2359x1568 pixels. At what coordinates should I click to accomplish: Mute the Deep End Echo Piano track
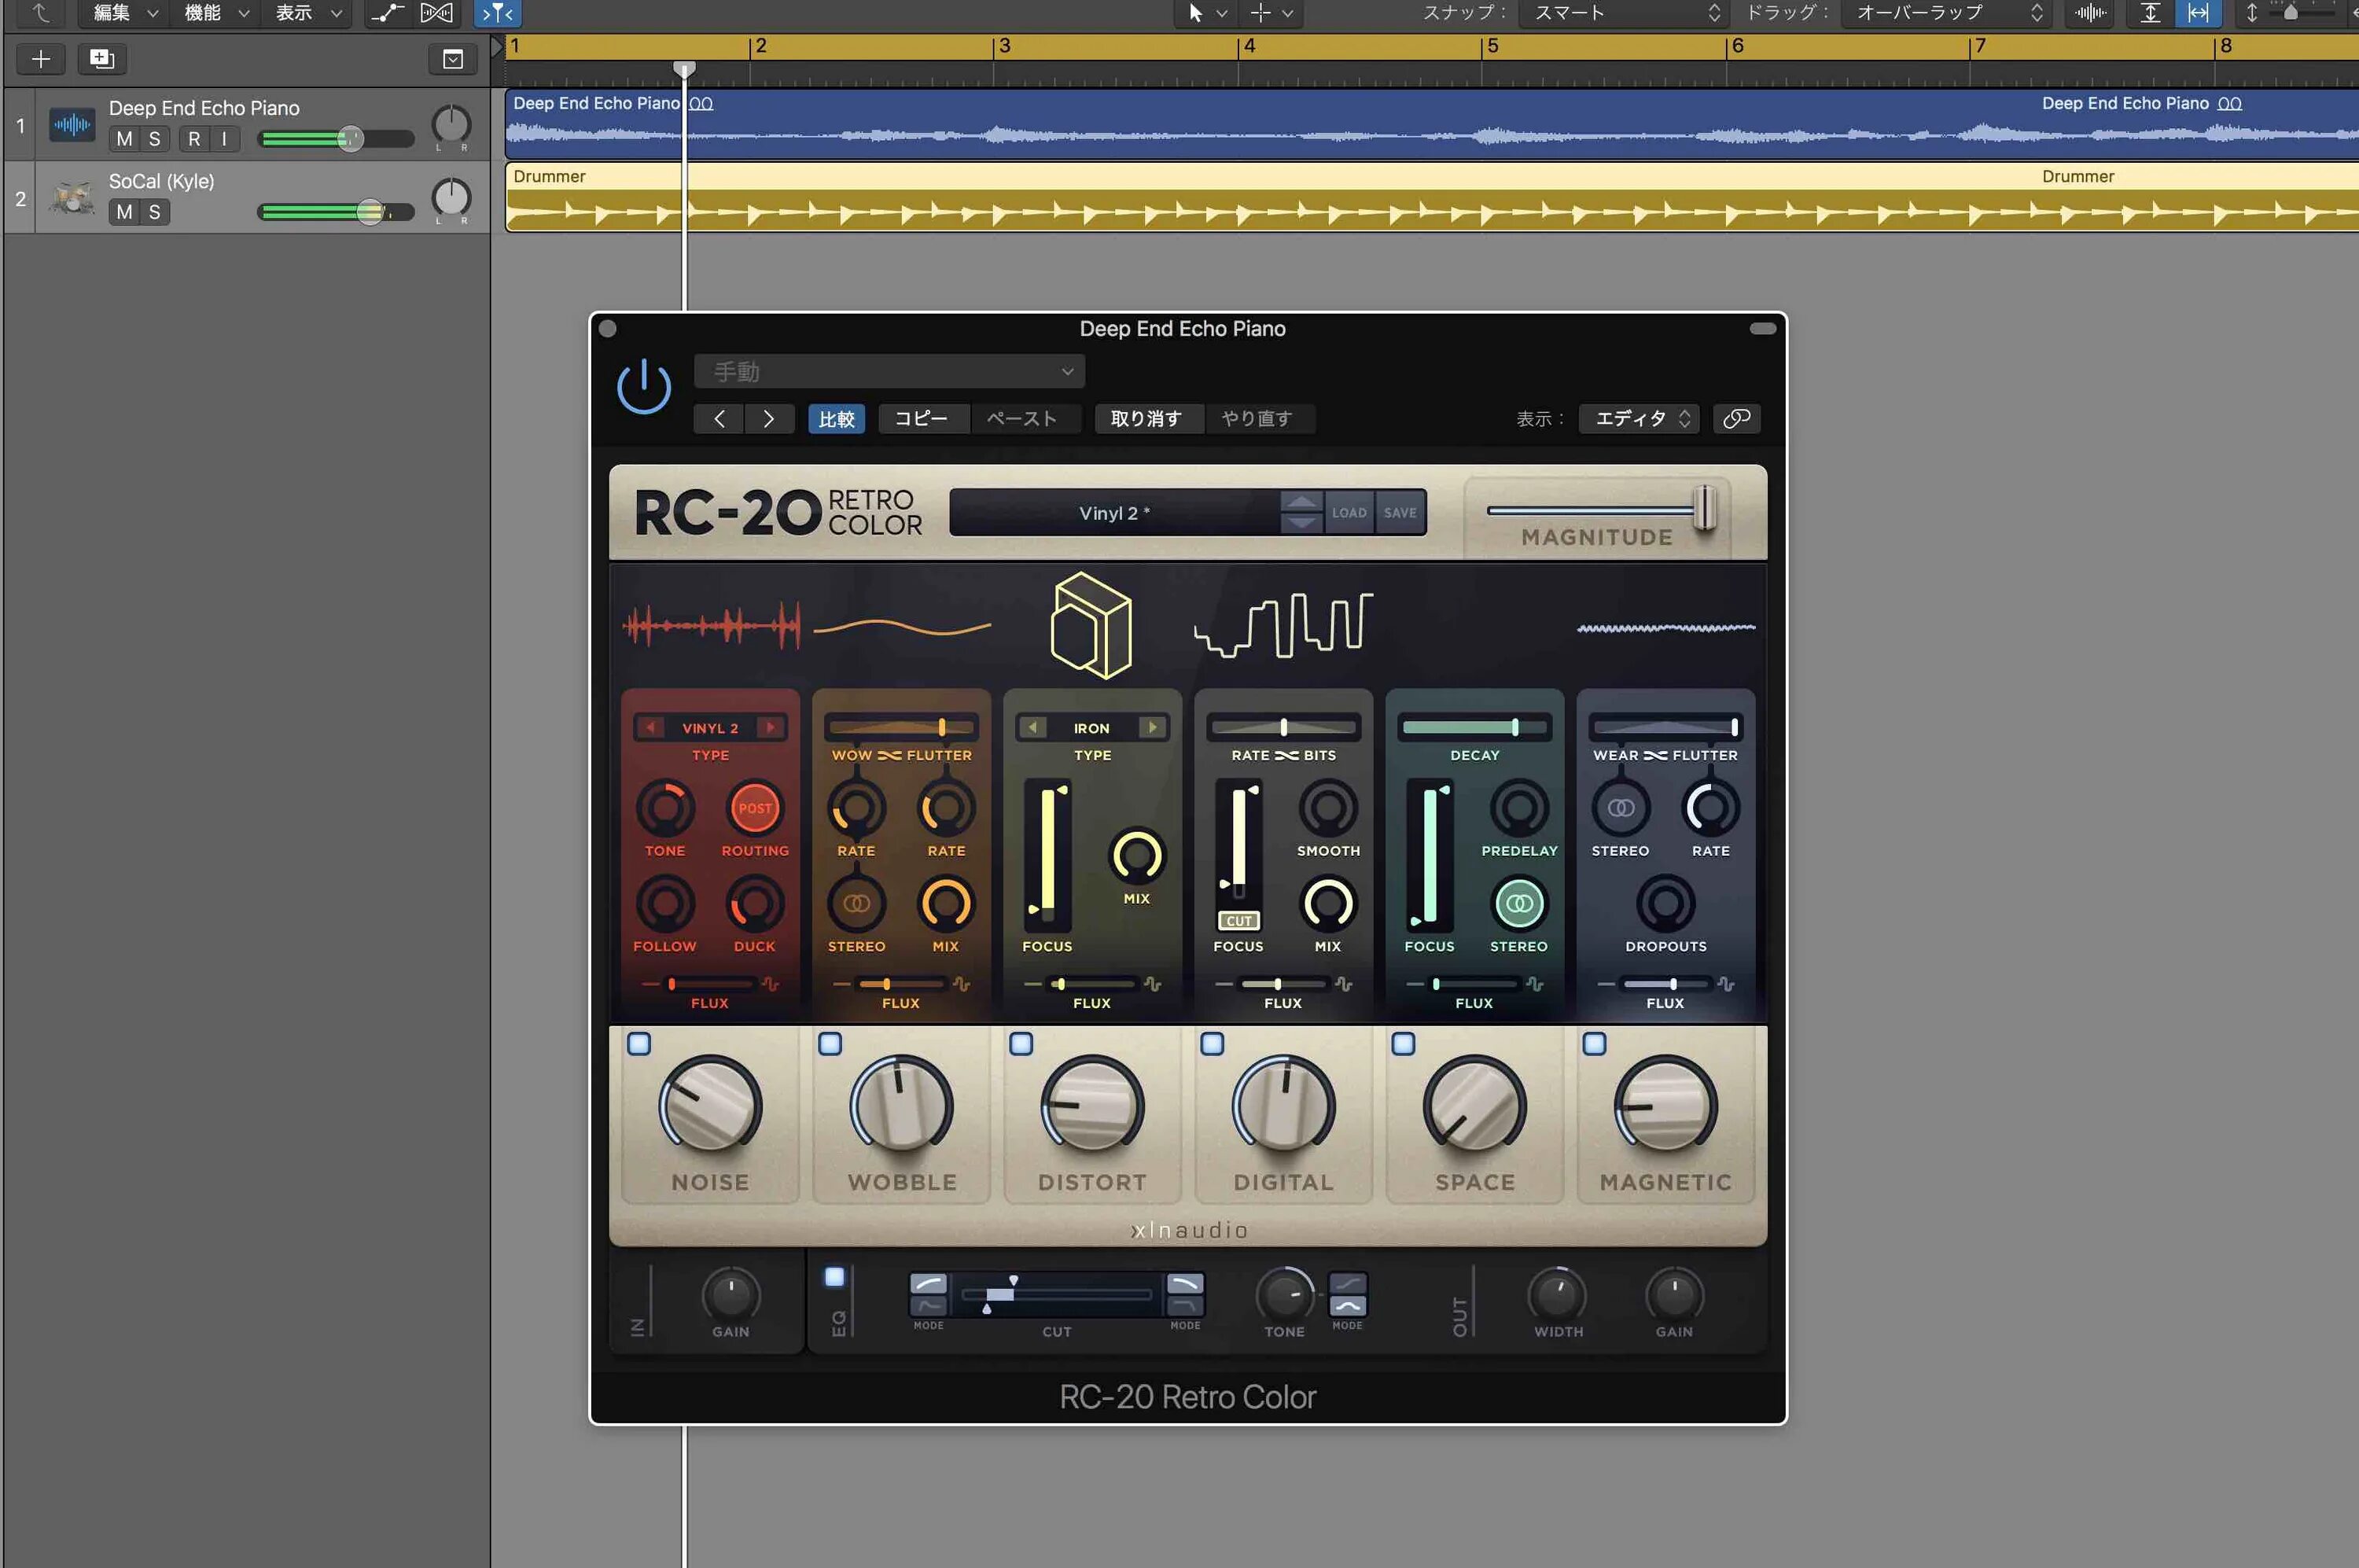click(x=124, y=139)
